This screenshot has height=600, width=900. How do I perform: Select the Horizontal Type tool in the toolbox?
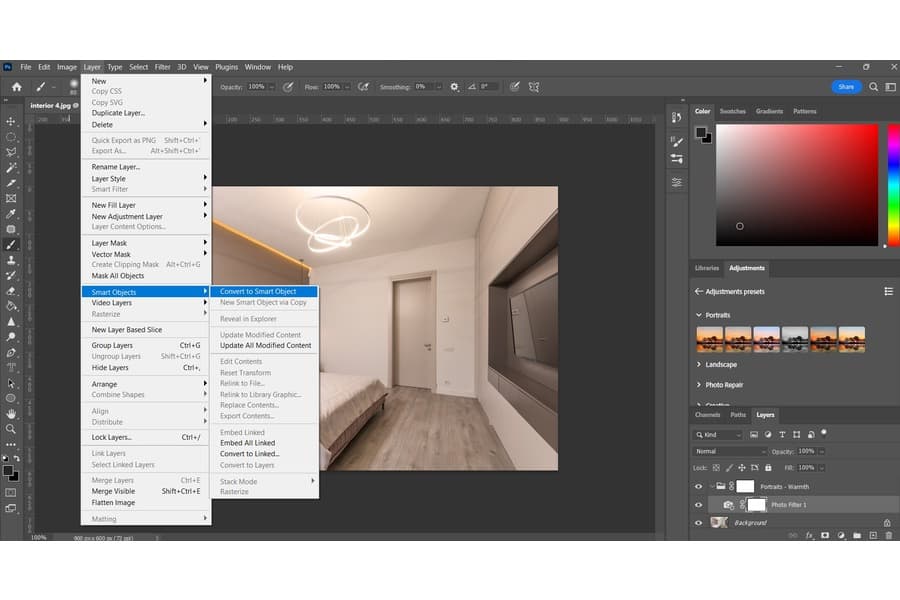point(11,367)
